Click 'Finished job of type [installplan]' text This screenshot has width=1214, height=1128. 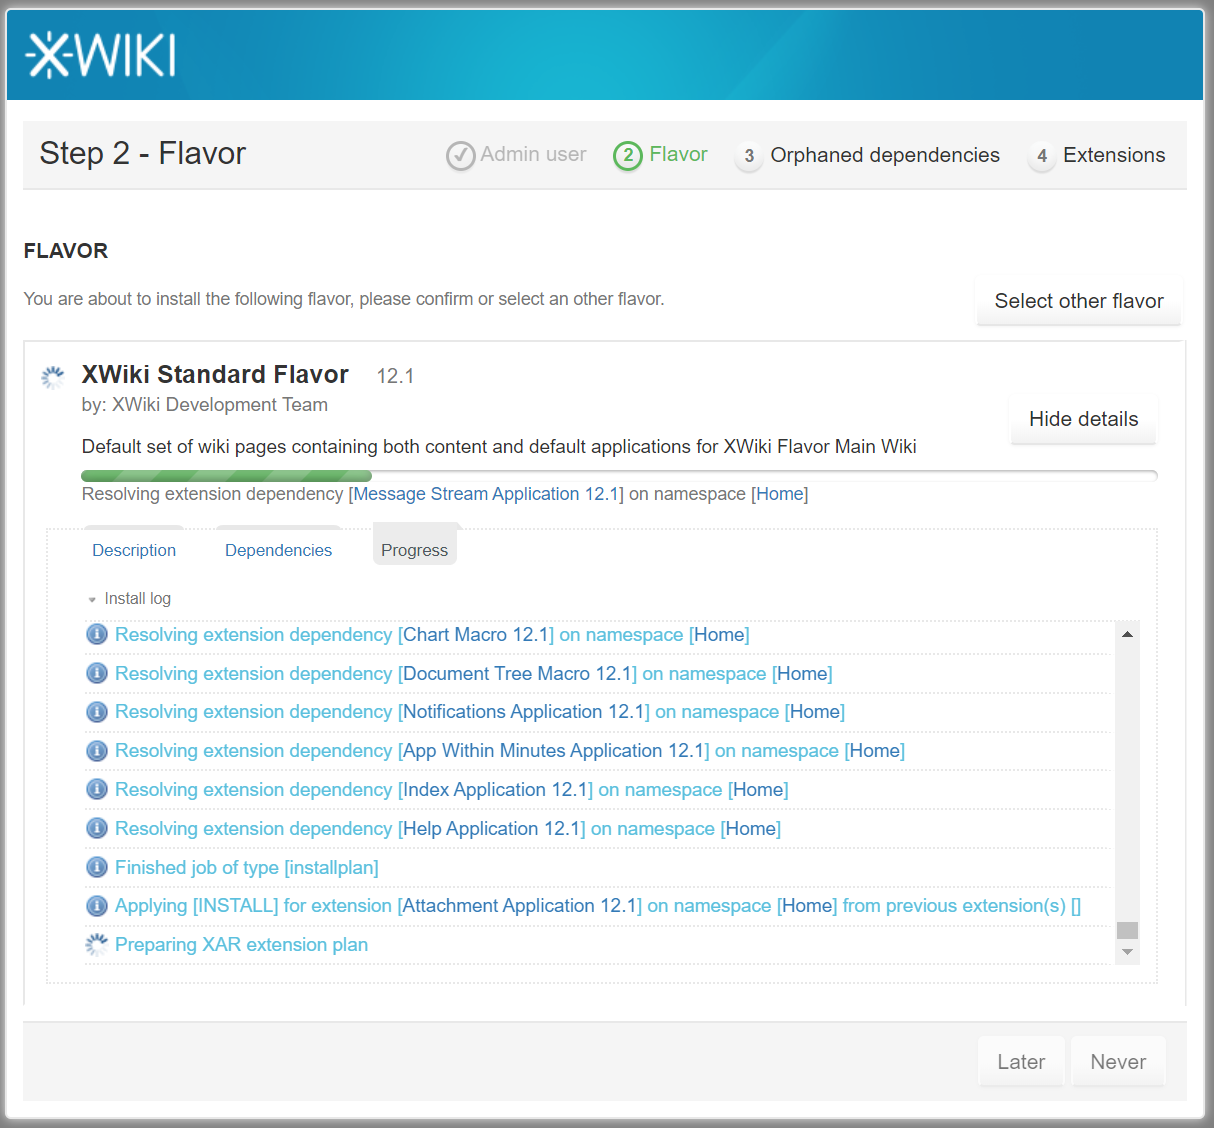pyautogui.click(x=247, y=868)
